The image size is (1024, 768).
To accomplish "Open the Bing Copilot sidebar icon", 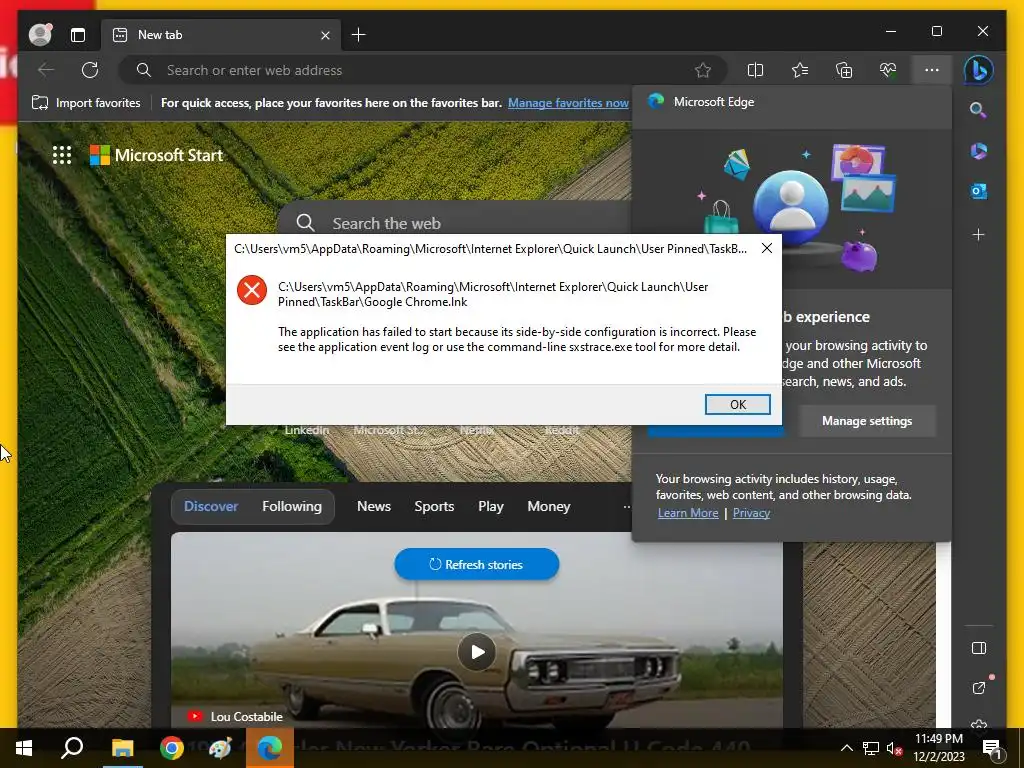I will coord(978,70).
